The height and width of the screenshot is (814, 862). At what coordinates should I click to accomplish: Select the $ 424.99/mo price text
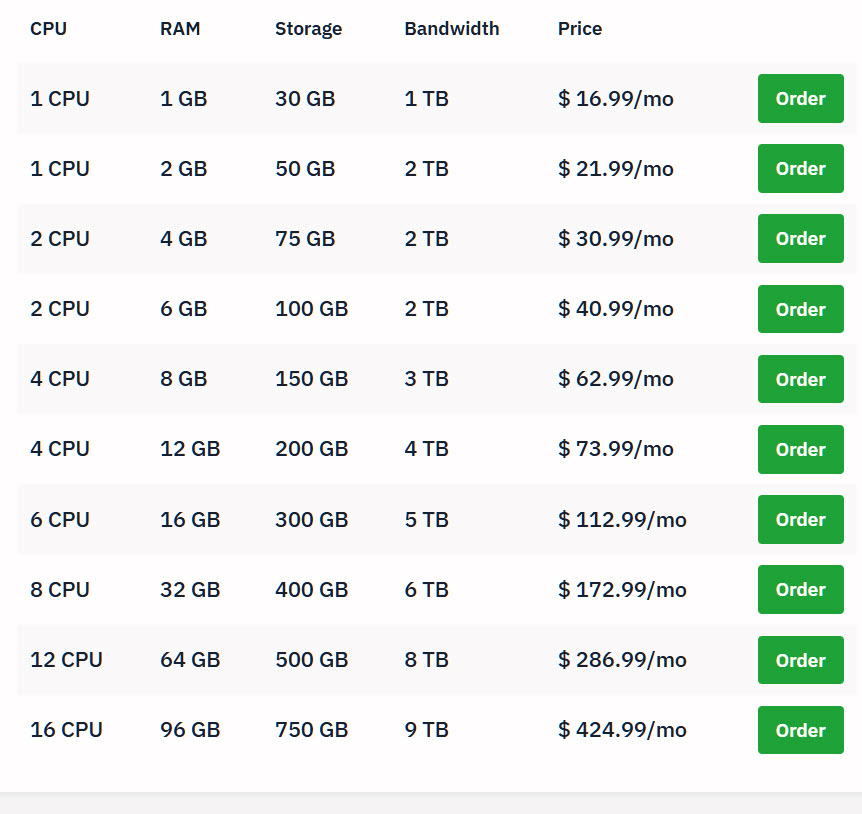point(622,730)
